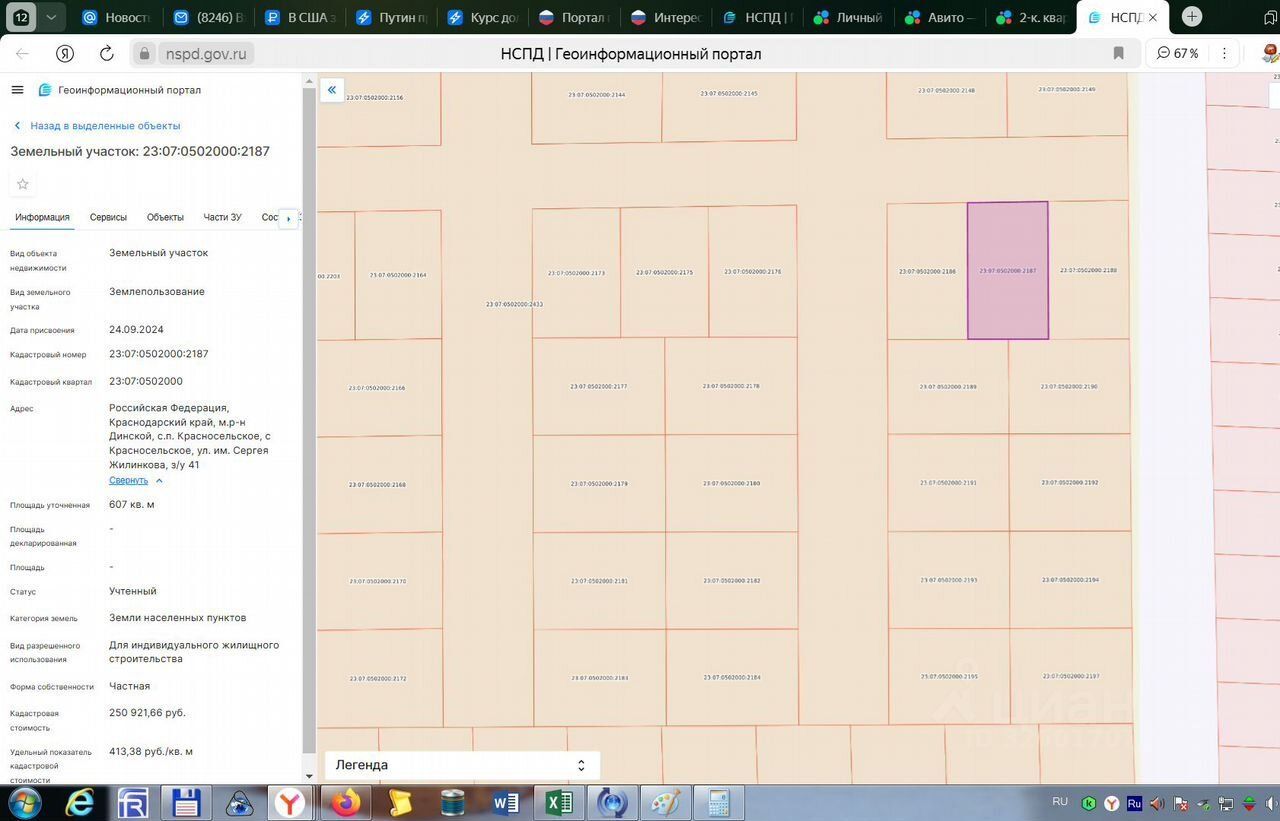Close the active НСПД tab
The height and width of the screenshot is (821, 1280).
[x=1152, y=18]
